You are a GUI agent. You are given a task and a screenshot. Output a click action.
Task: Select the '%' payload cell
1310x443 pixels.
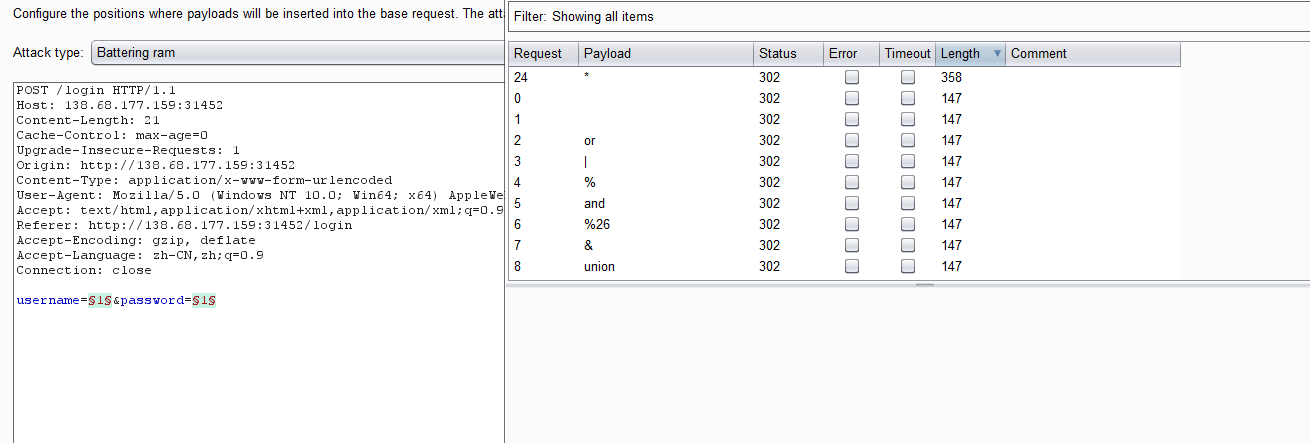665,182
